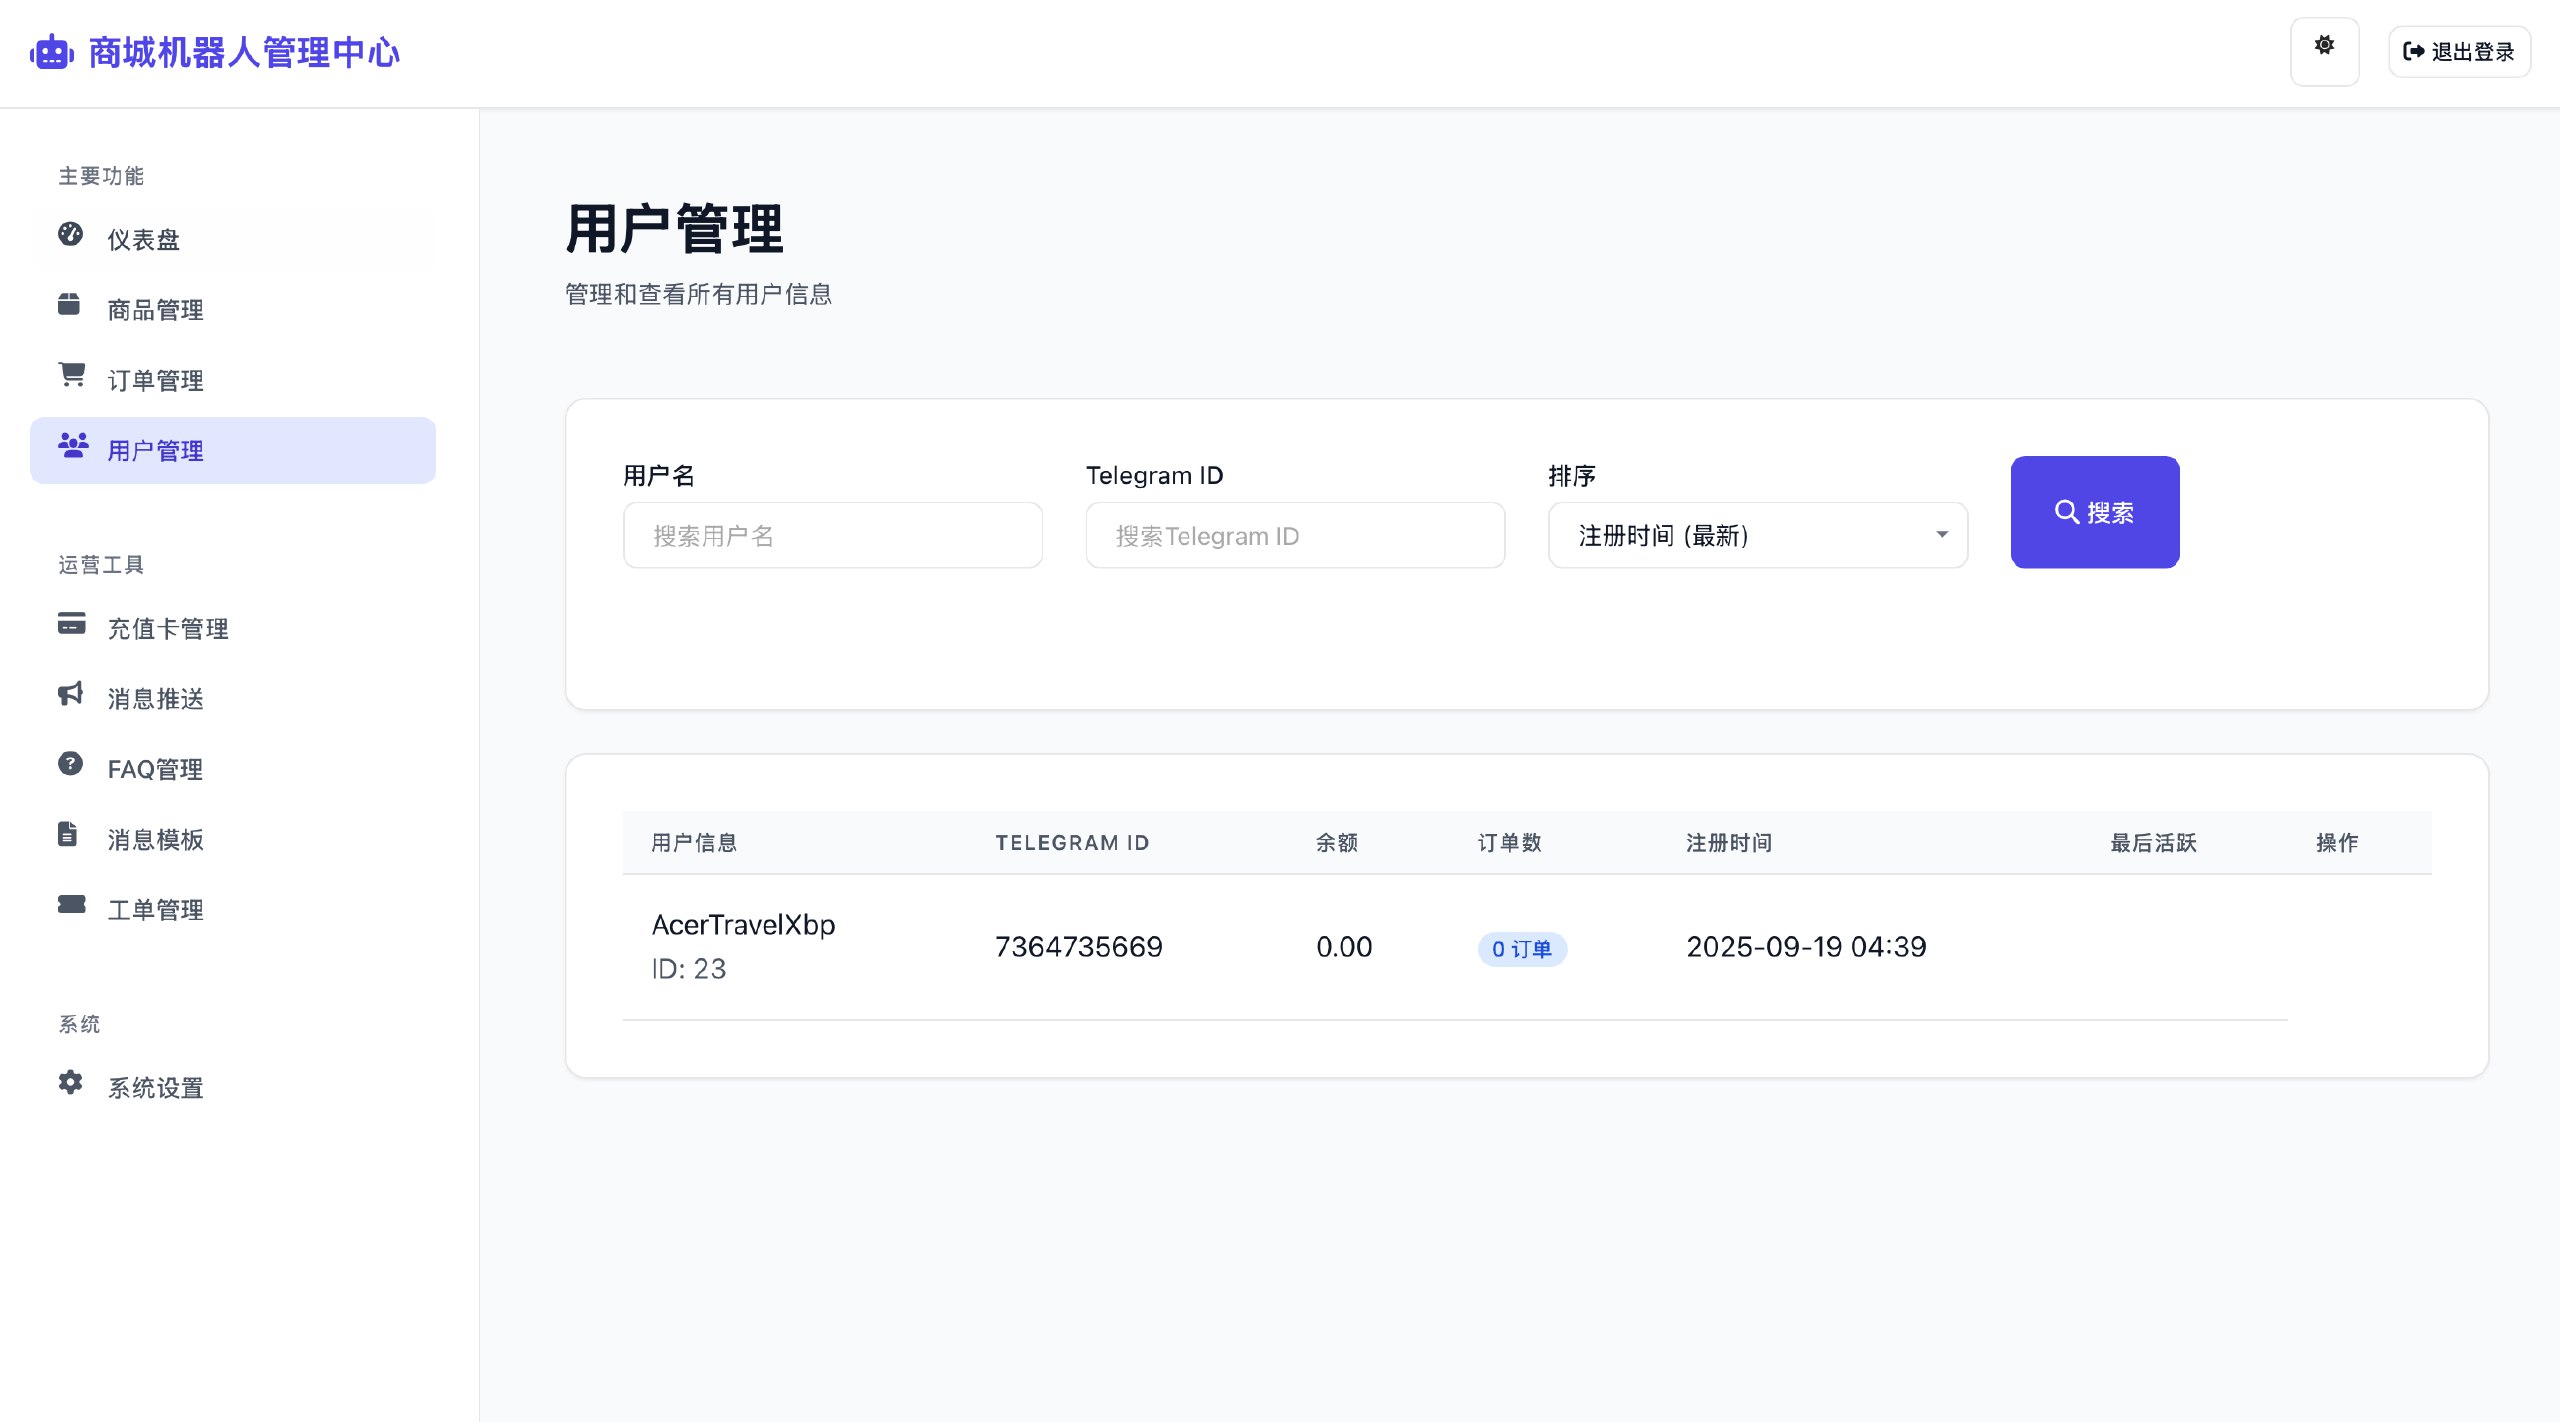Click the document icon for 消息模板

coord(66,836)
